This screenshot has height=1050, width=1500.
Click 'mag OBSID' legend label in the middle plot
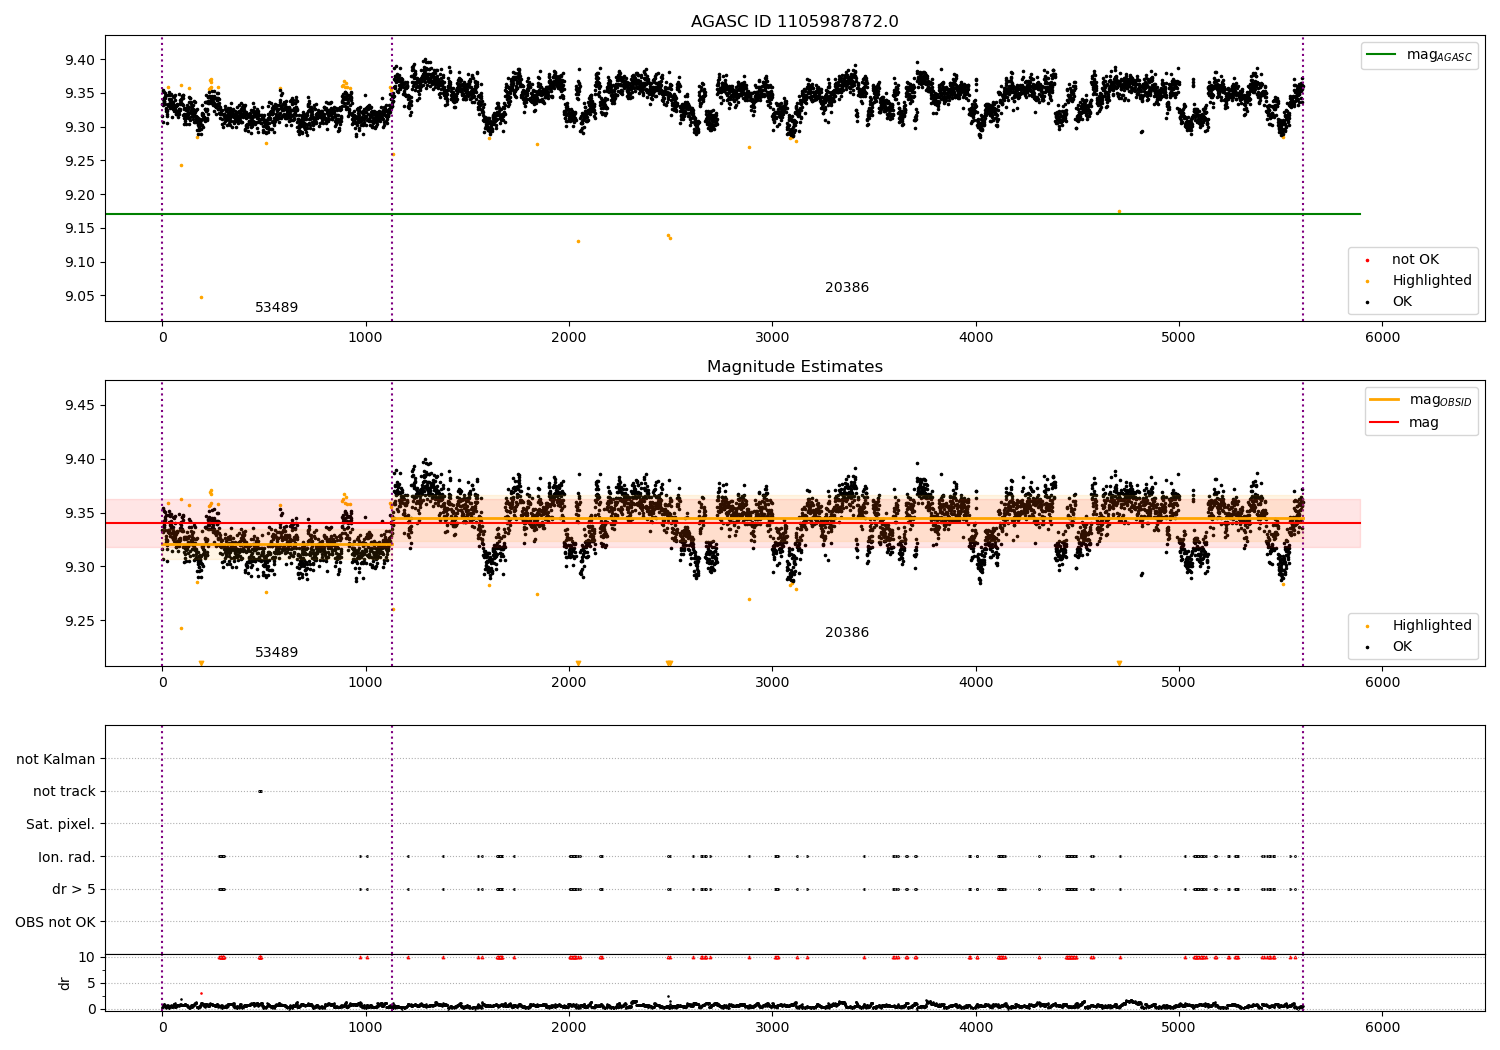coord(1440,401)
